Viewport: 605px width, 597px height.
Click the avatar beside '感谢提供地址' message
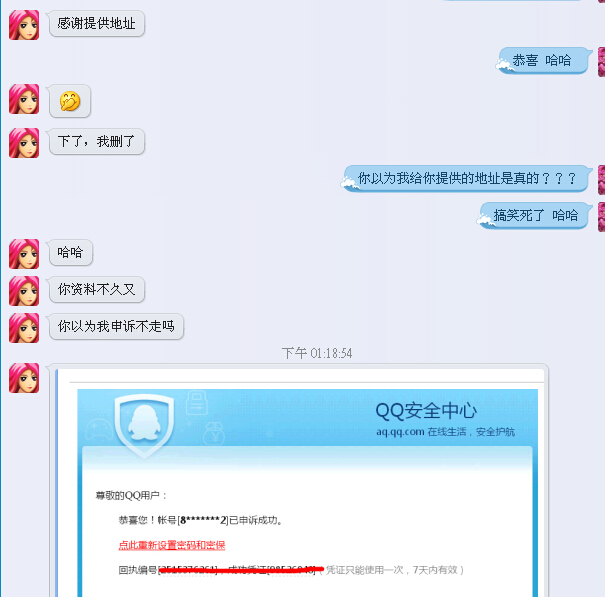coord(24,25)
